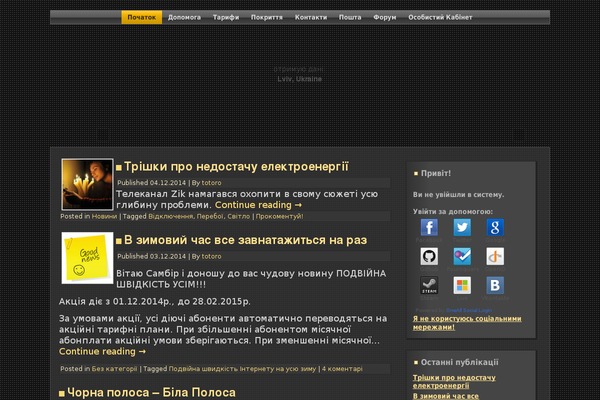Screen dimensions: 600x400
Task: Click the Published 03.12.2014 date text
Action: tap(152, 256)
